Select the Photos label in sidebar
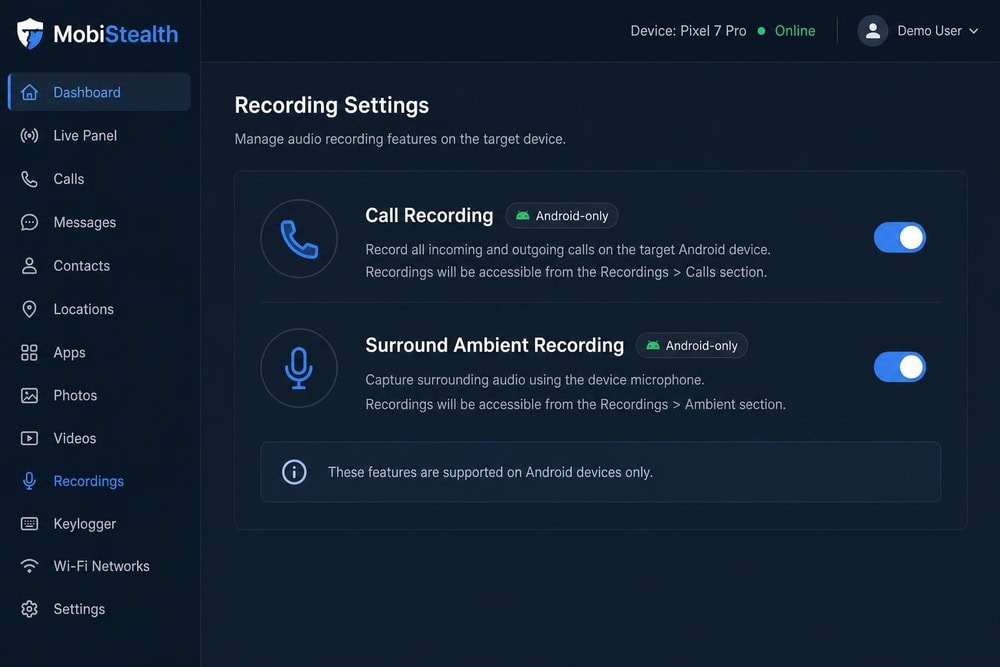Image resolution: width=1000 pixels, height=667 pixels. coord(75,395)
